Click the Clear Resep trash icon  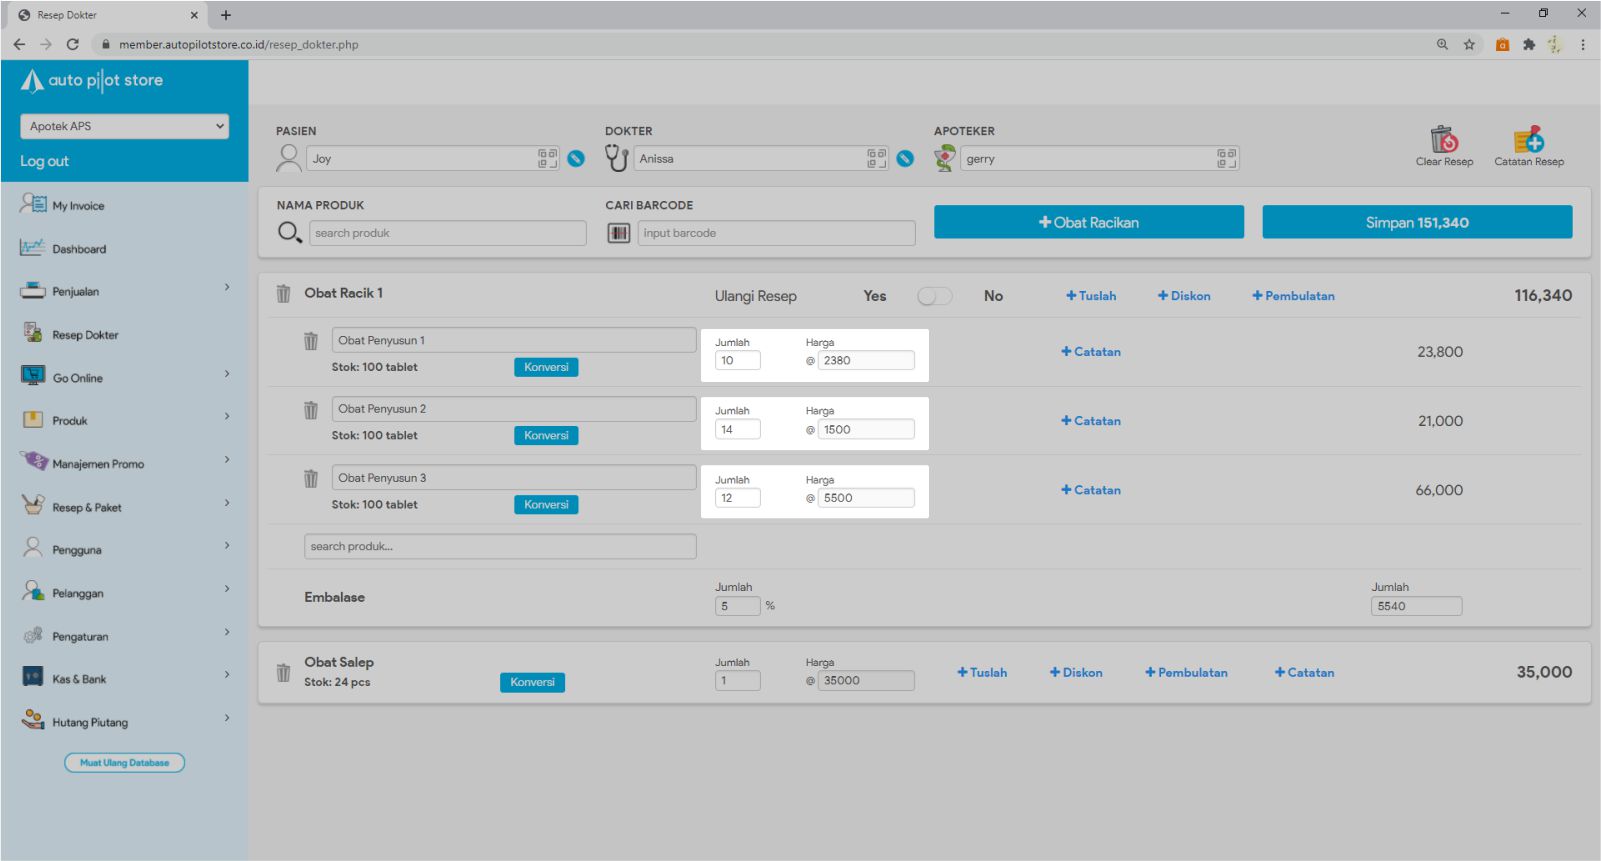point(1444,140)
